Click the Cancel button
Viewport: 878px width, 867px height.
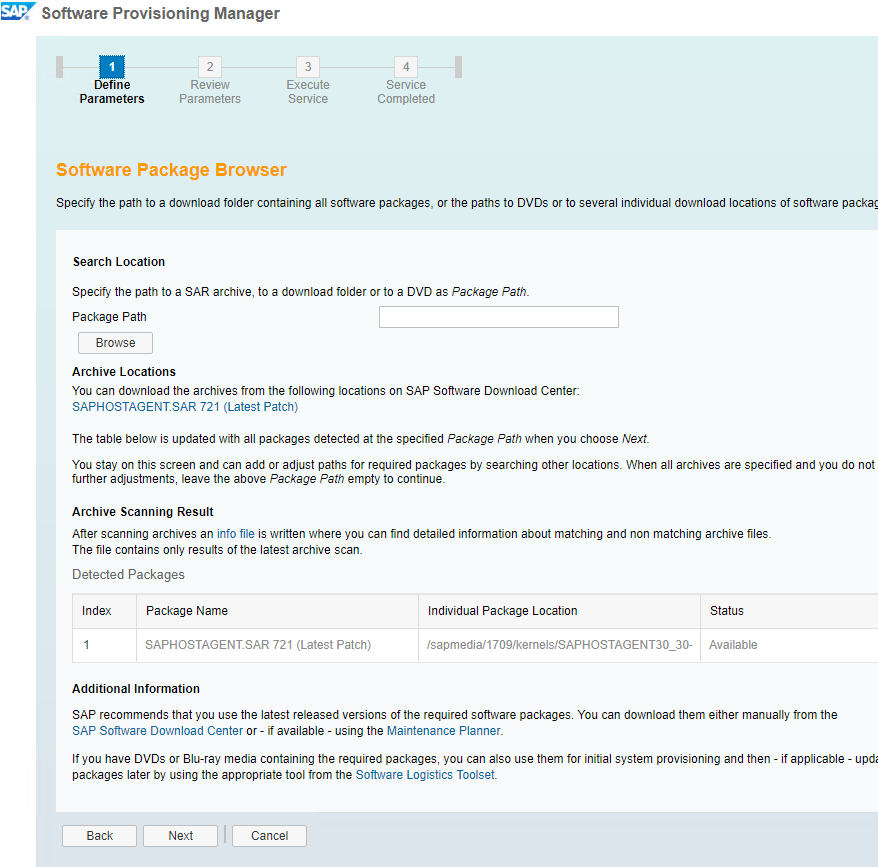[269, 836]
